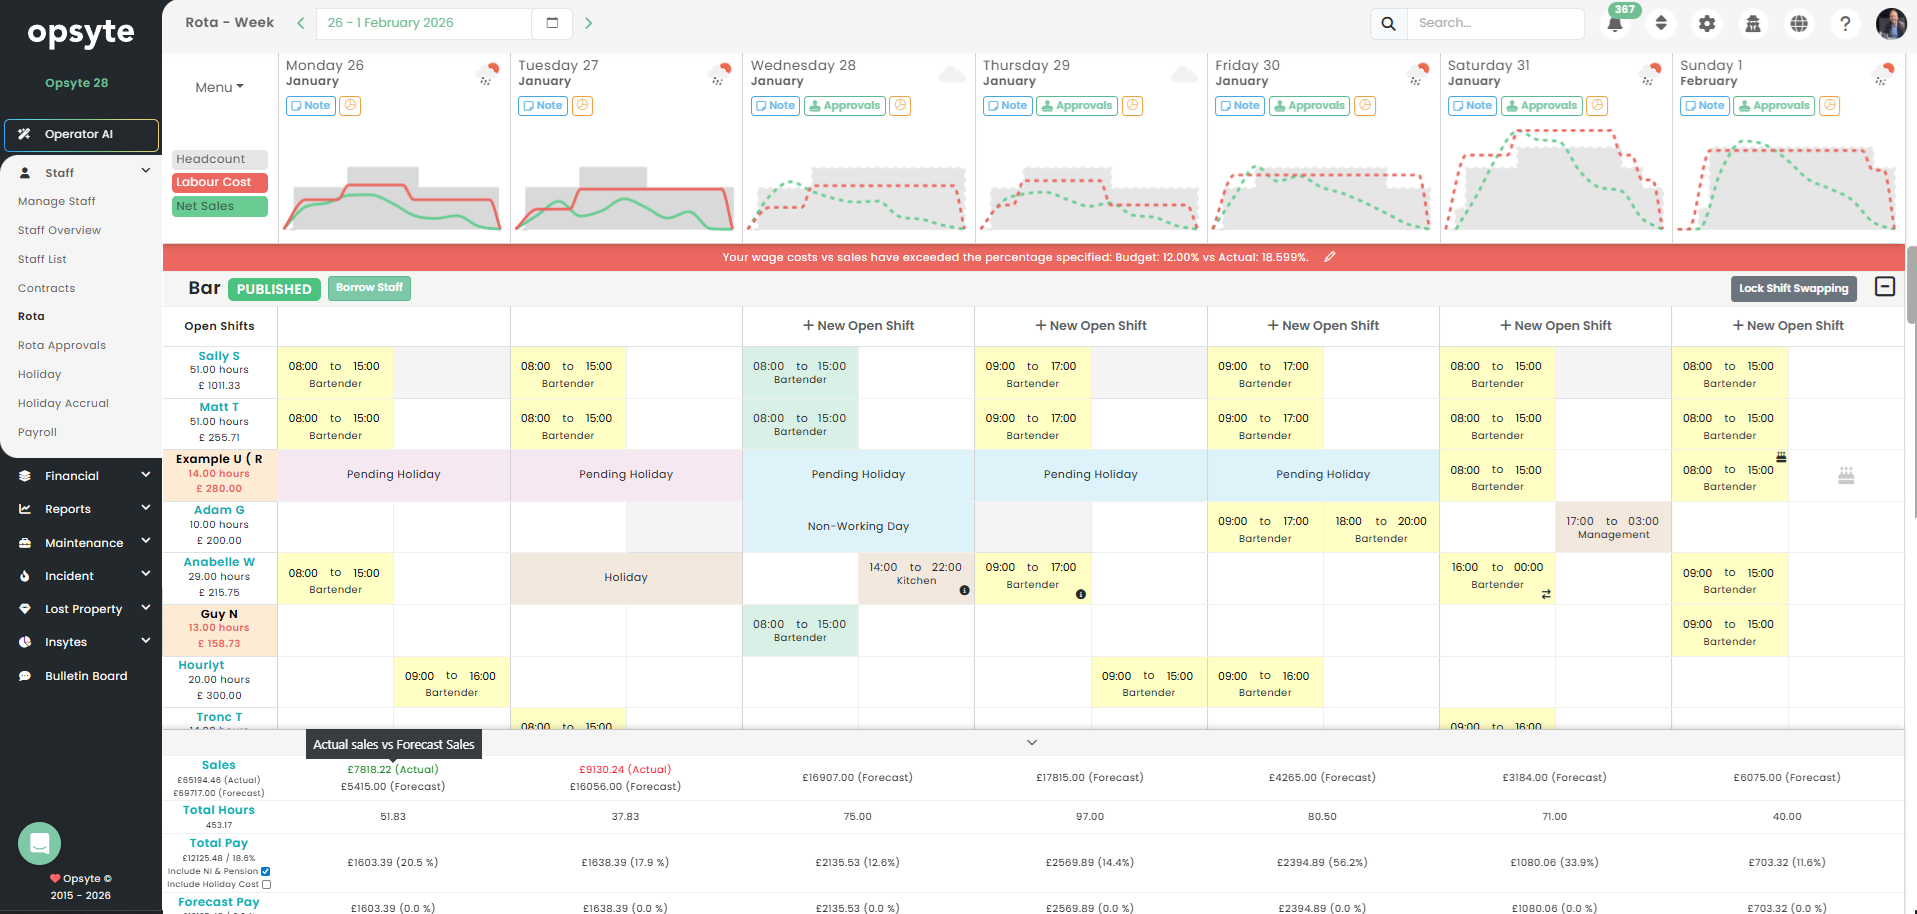Toggle the Labour Cost chart legend
The height and width of the screenshot is (914, 1917).
click(219, 182)
